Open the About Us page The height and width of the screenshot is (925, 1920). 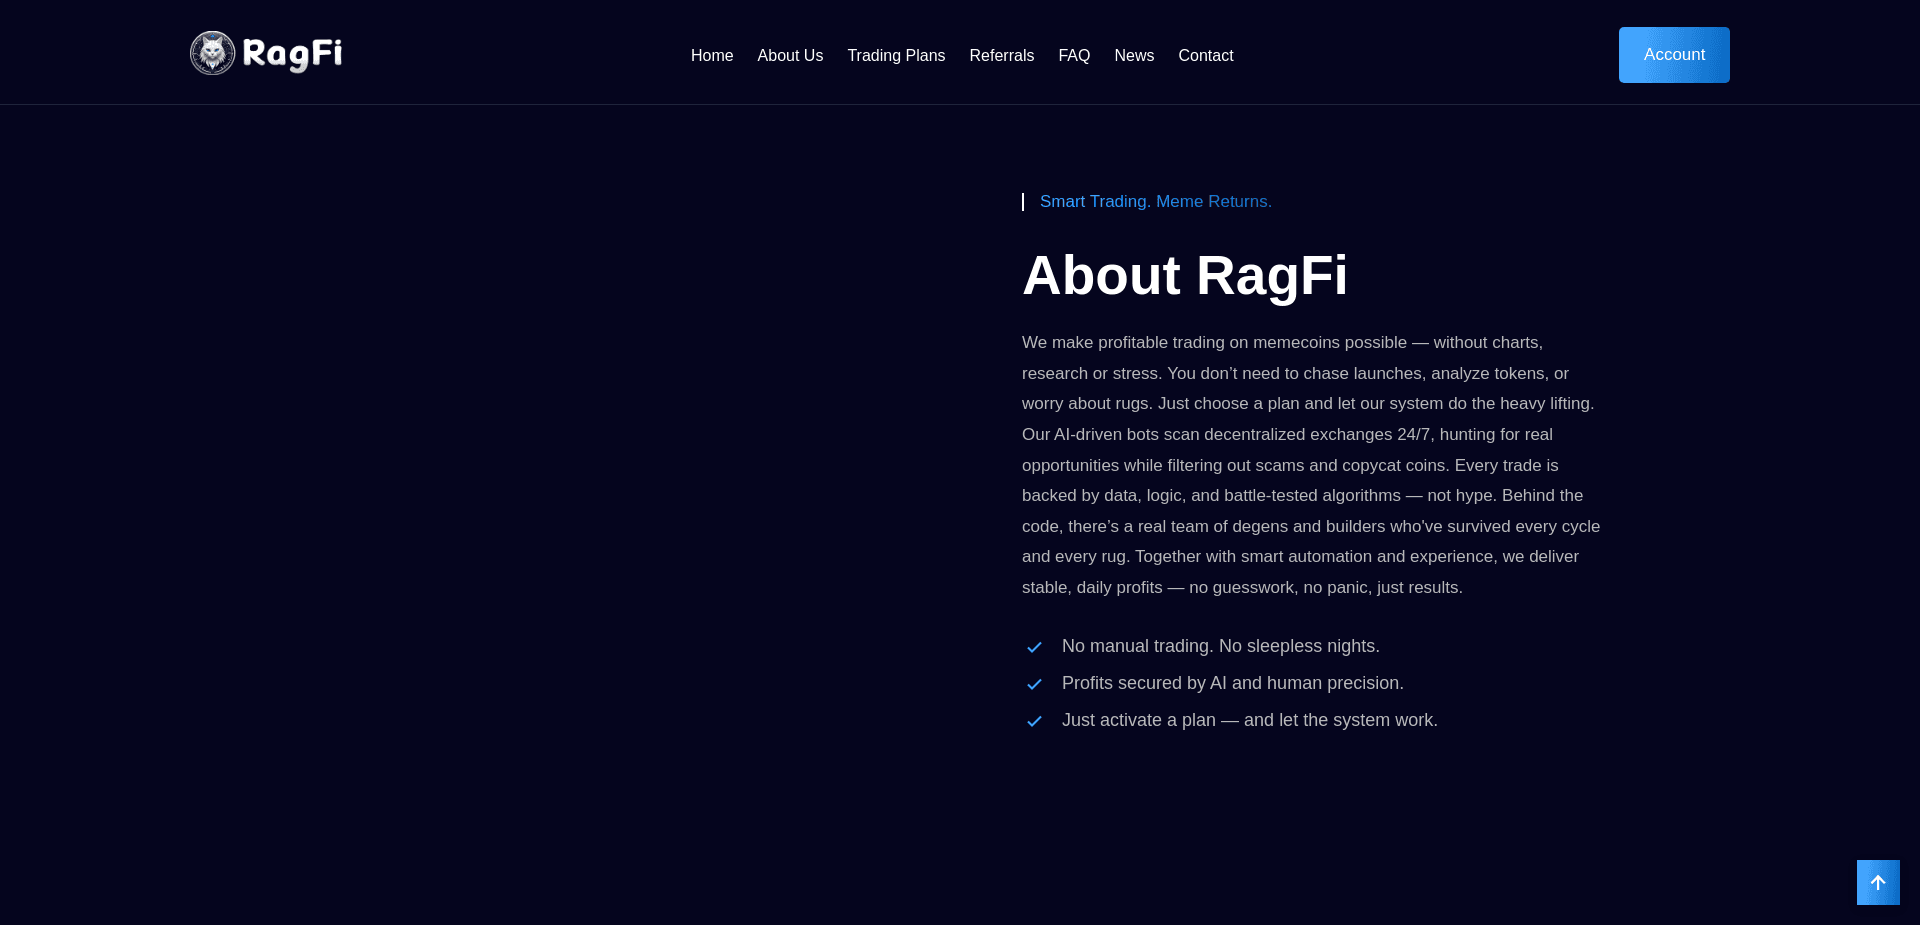(x=790, y=55)
